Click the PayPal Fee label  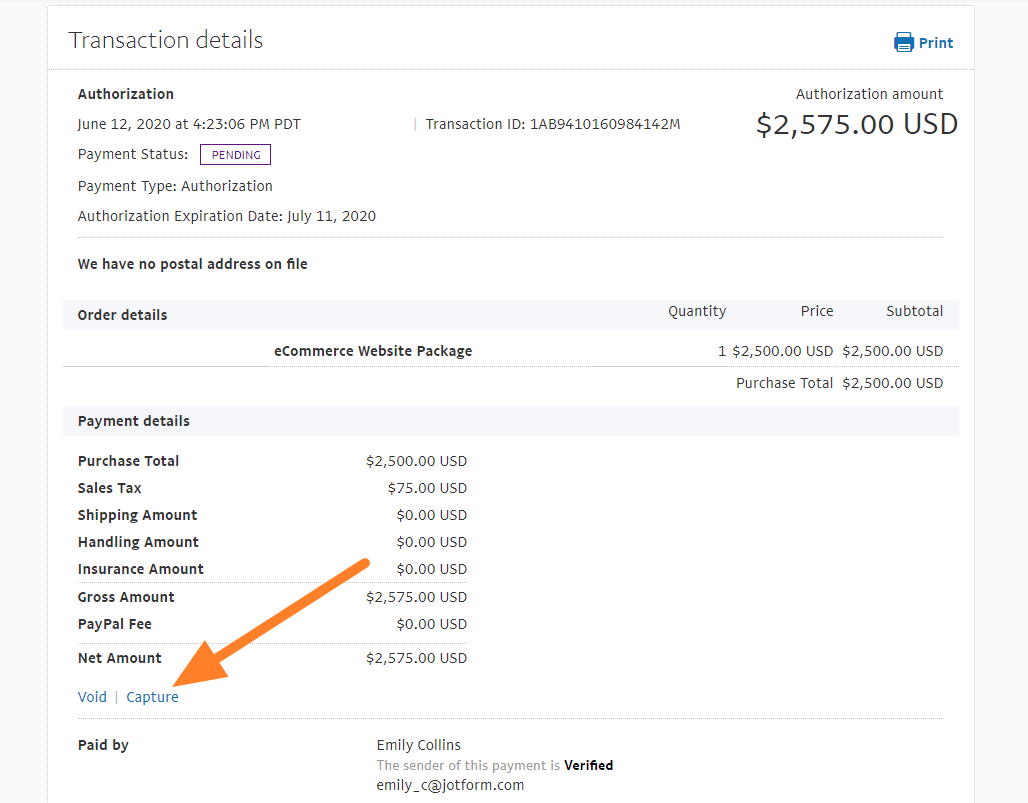pos(115,624)
